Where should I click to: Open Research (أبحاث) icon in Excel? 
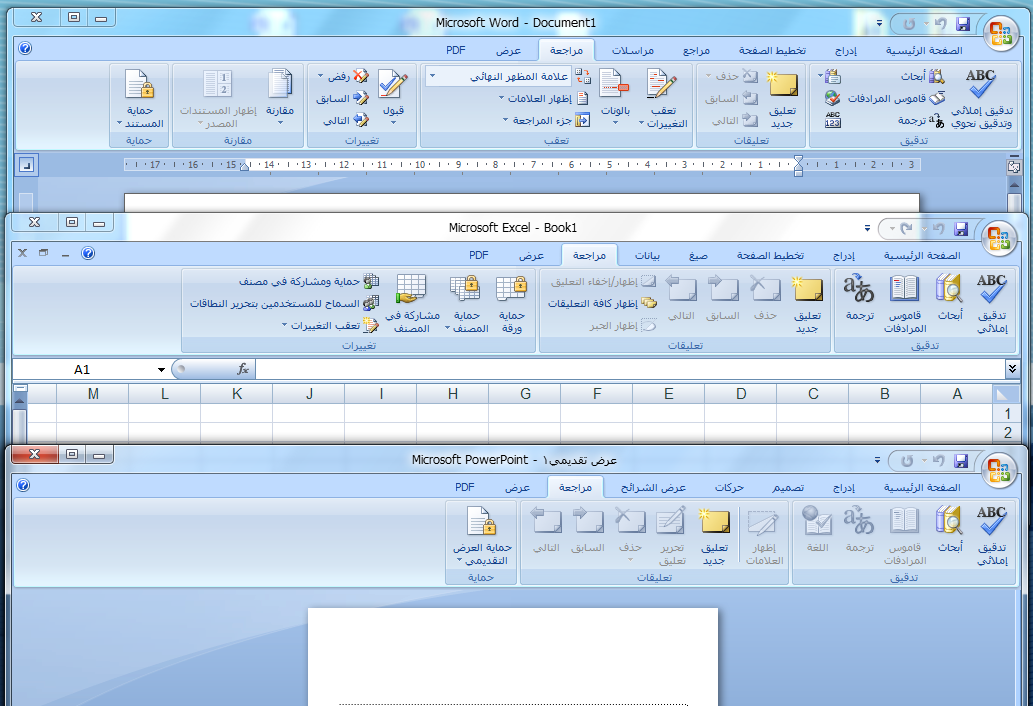[x=949, y=290]
